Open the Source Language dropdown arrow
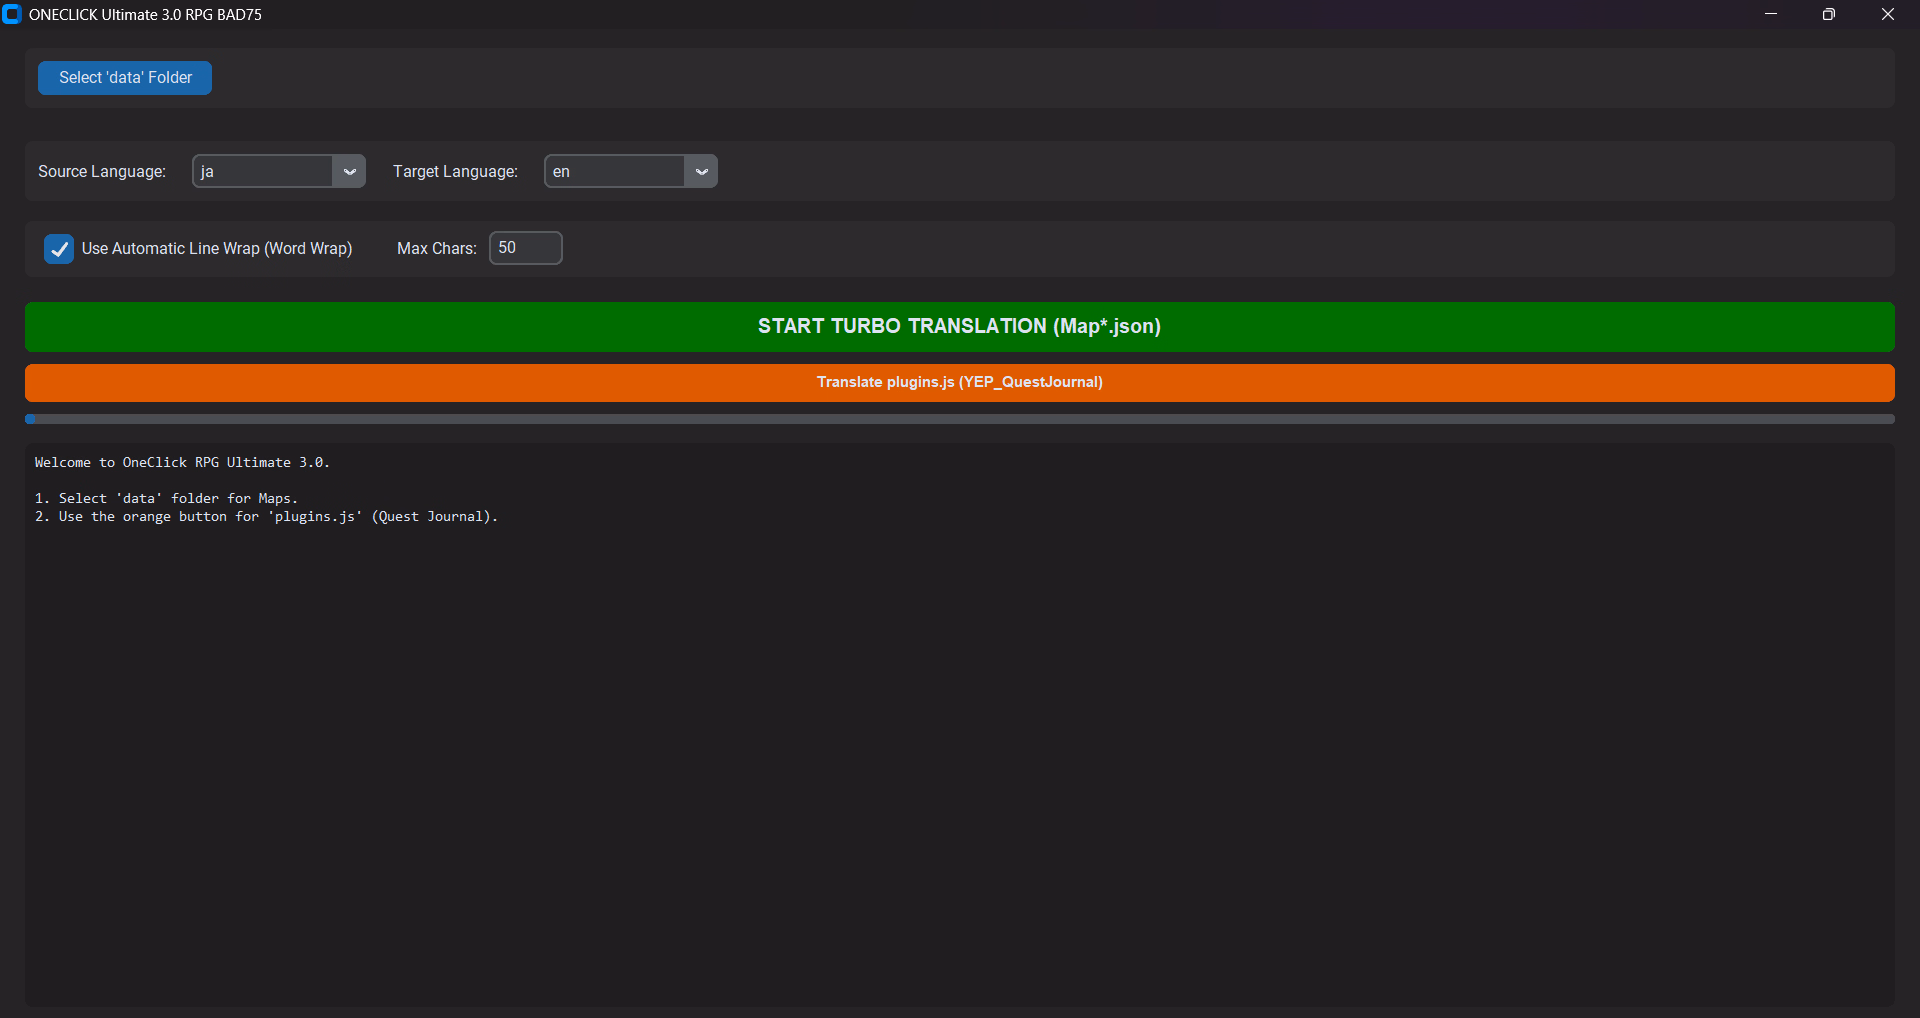The image size is (1920, 1018). click(x=349, y=172)
